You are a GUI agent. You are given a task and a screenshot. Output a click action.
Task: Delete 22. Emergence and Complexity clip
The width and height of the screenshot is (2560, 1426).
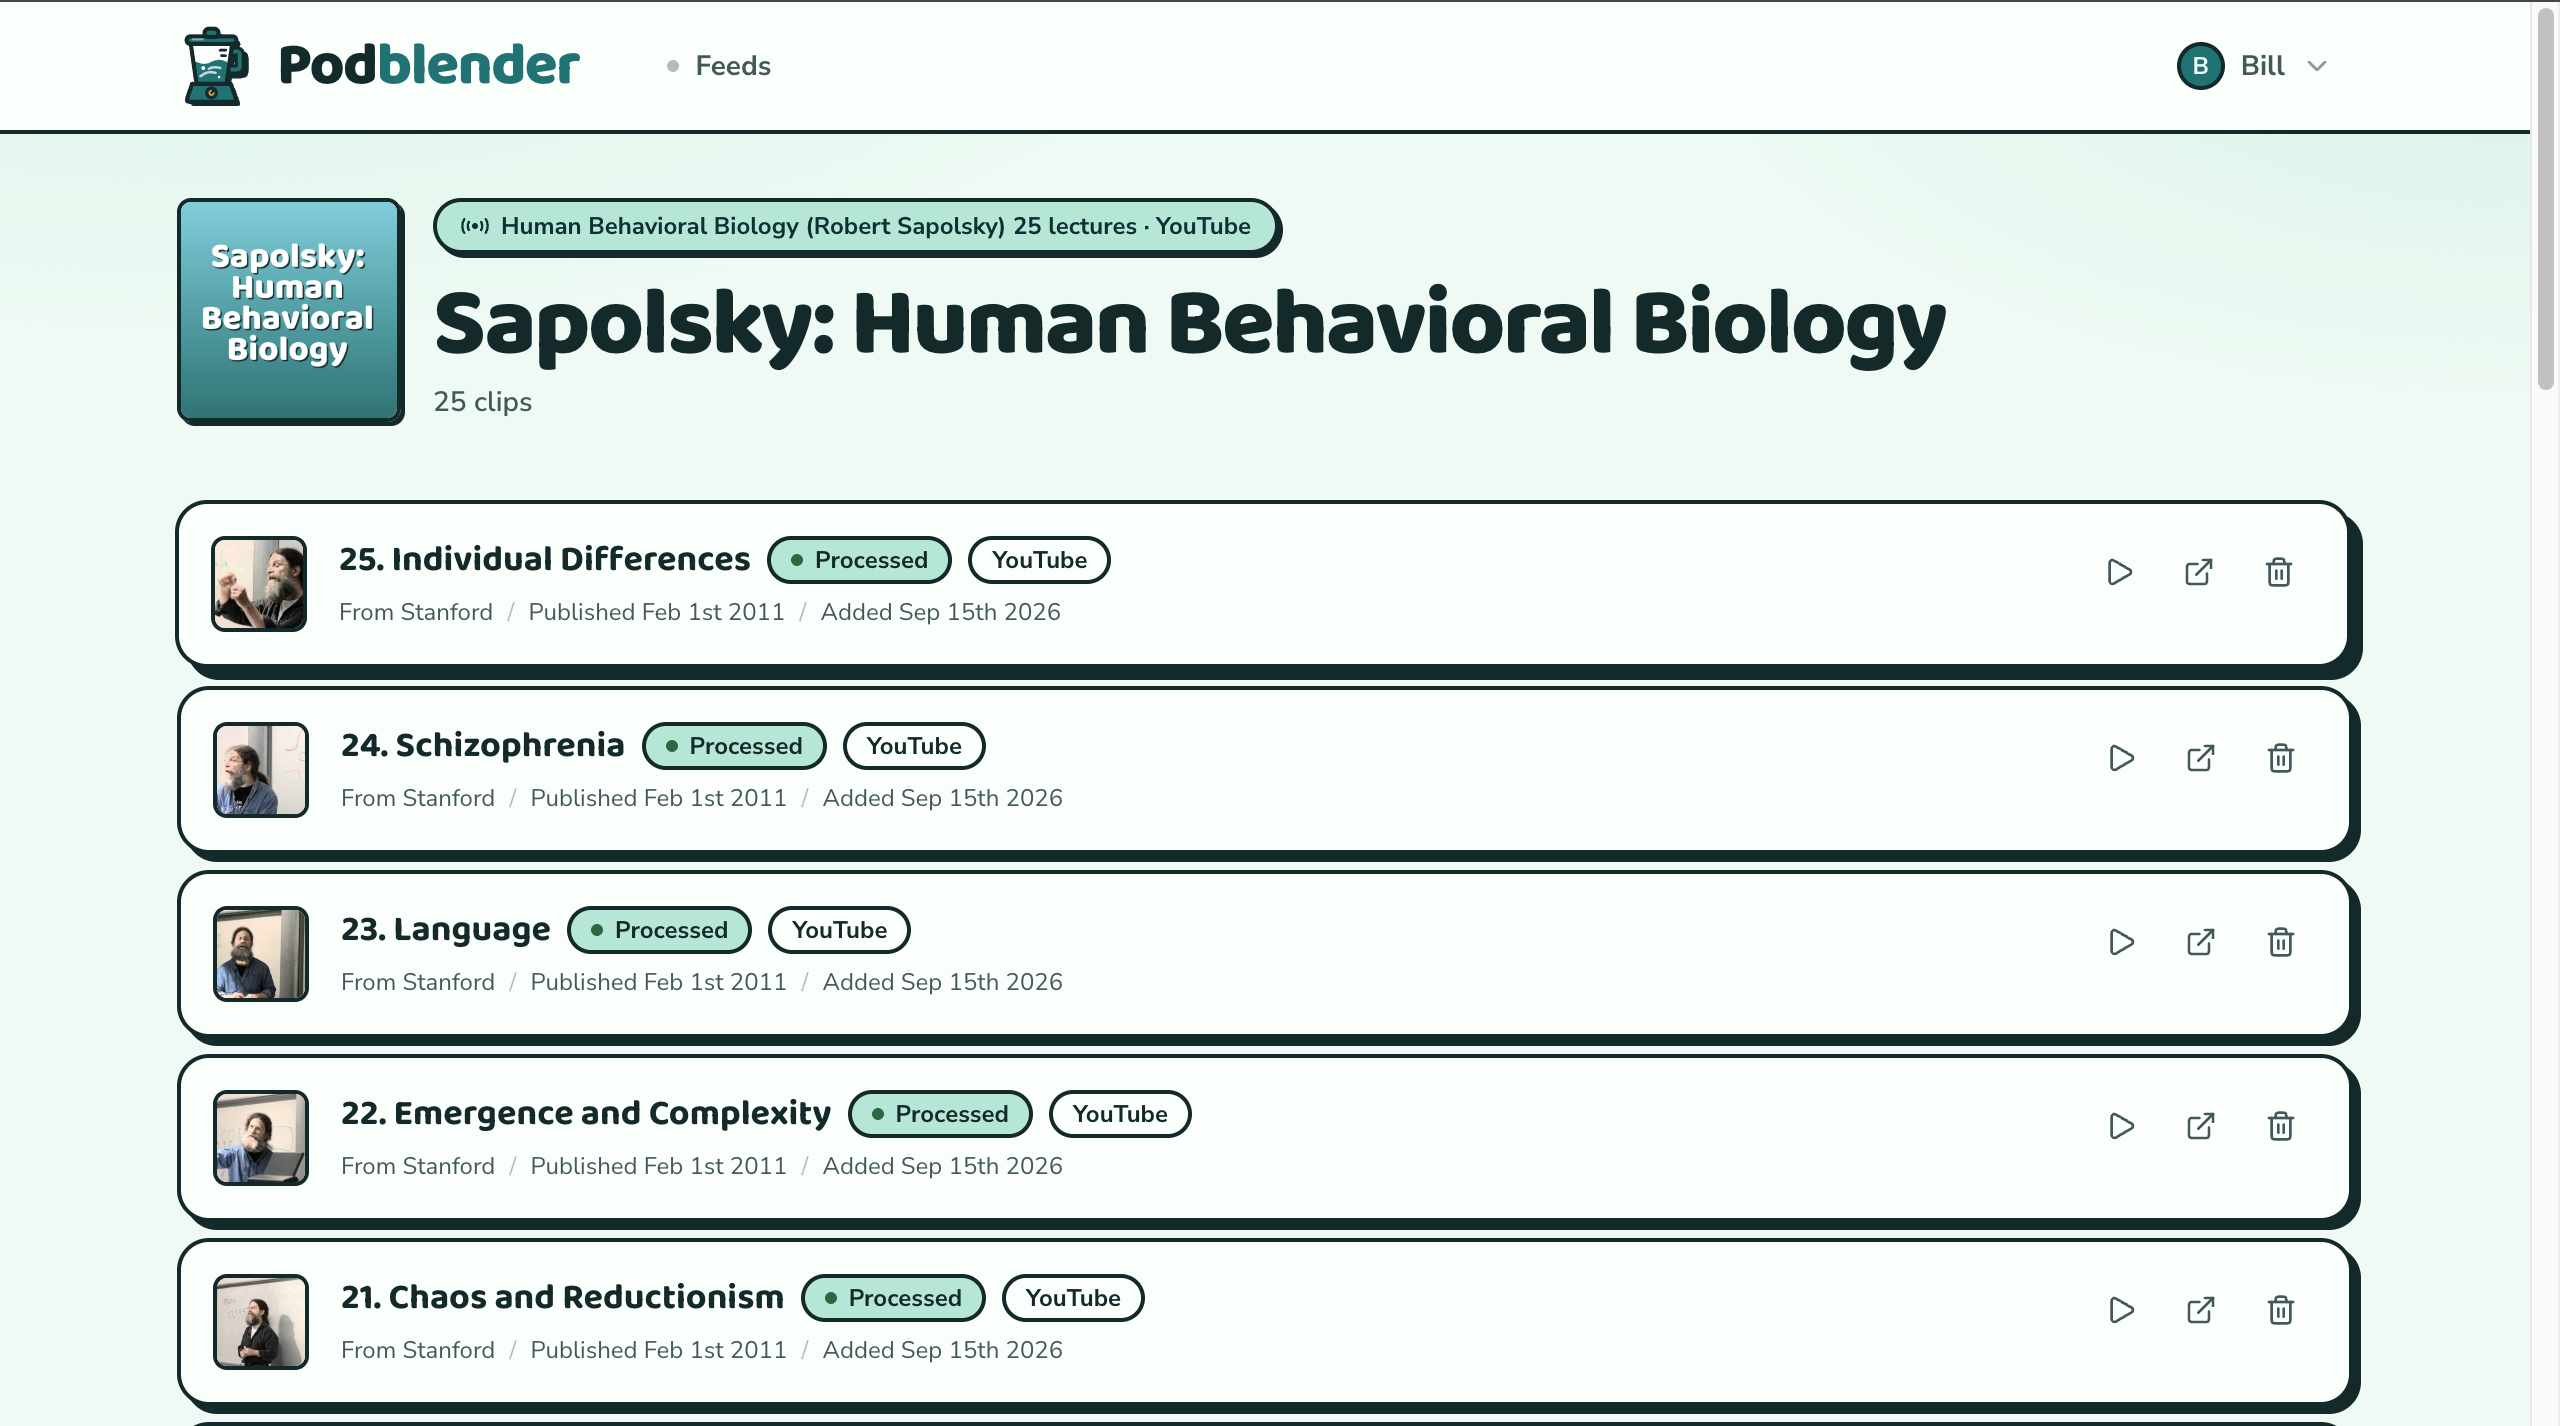pyautogui.click(x=2281, y=1126)
